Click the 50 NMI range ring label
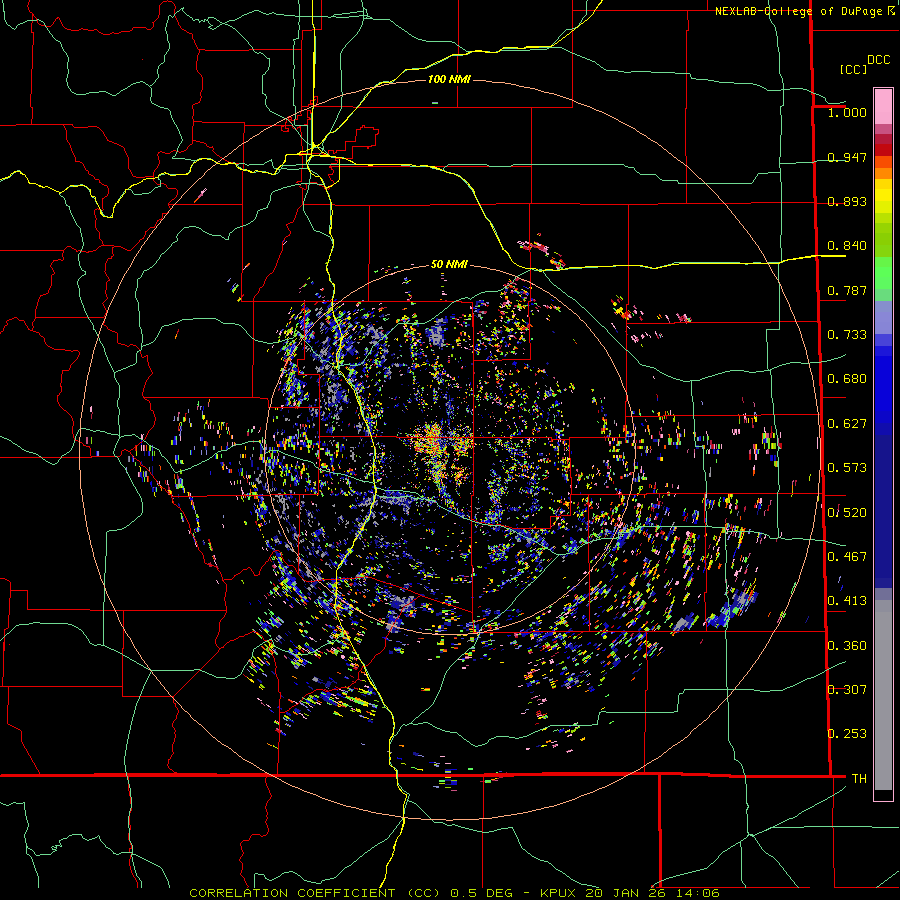Viewport: 900px width, 900px height. [449, 265]
